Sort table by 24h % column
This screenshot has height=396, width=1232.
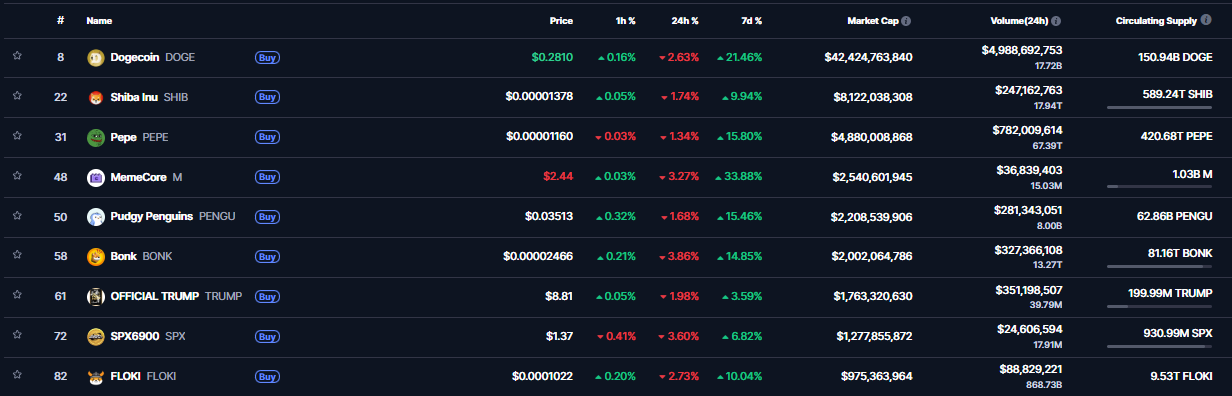click(x=685, y=20)
